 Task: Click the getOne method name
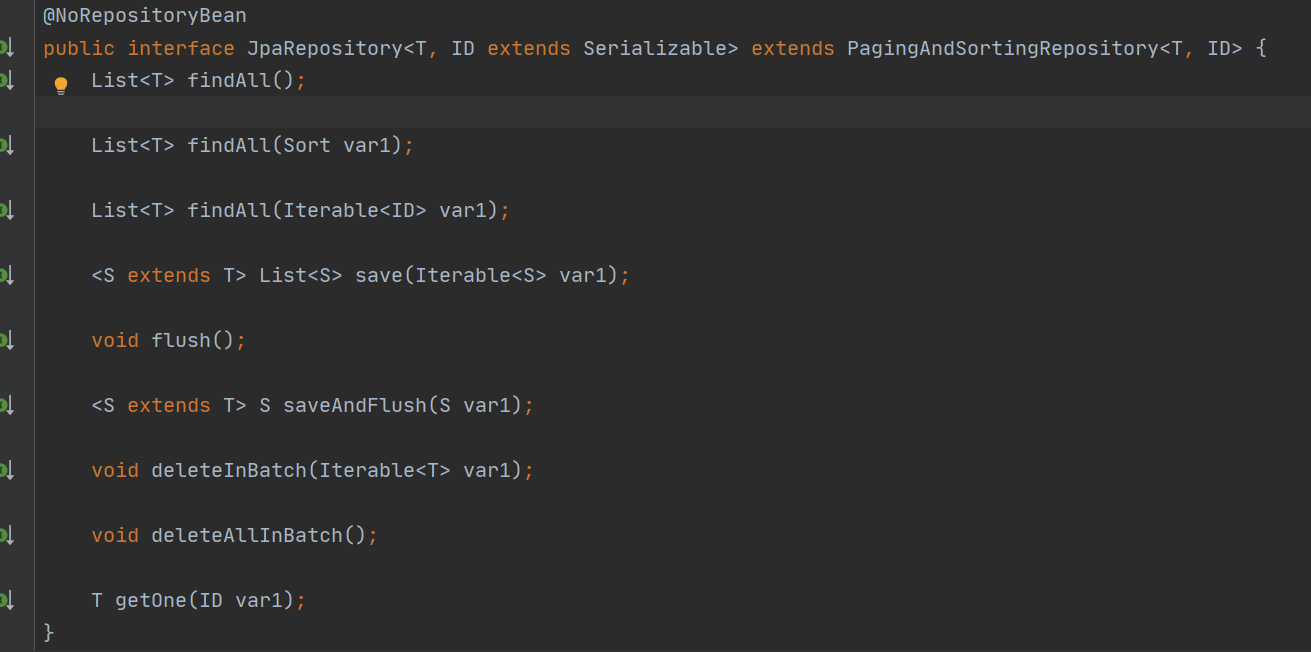click(x=151, y=600)
